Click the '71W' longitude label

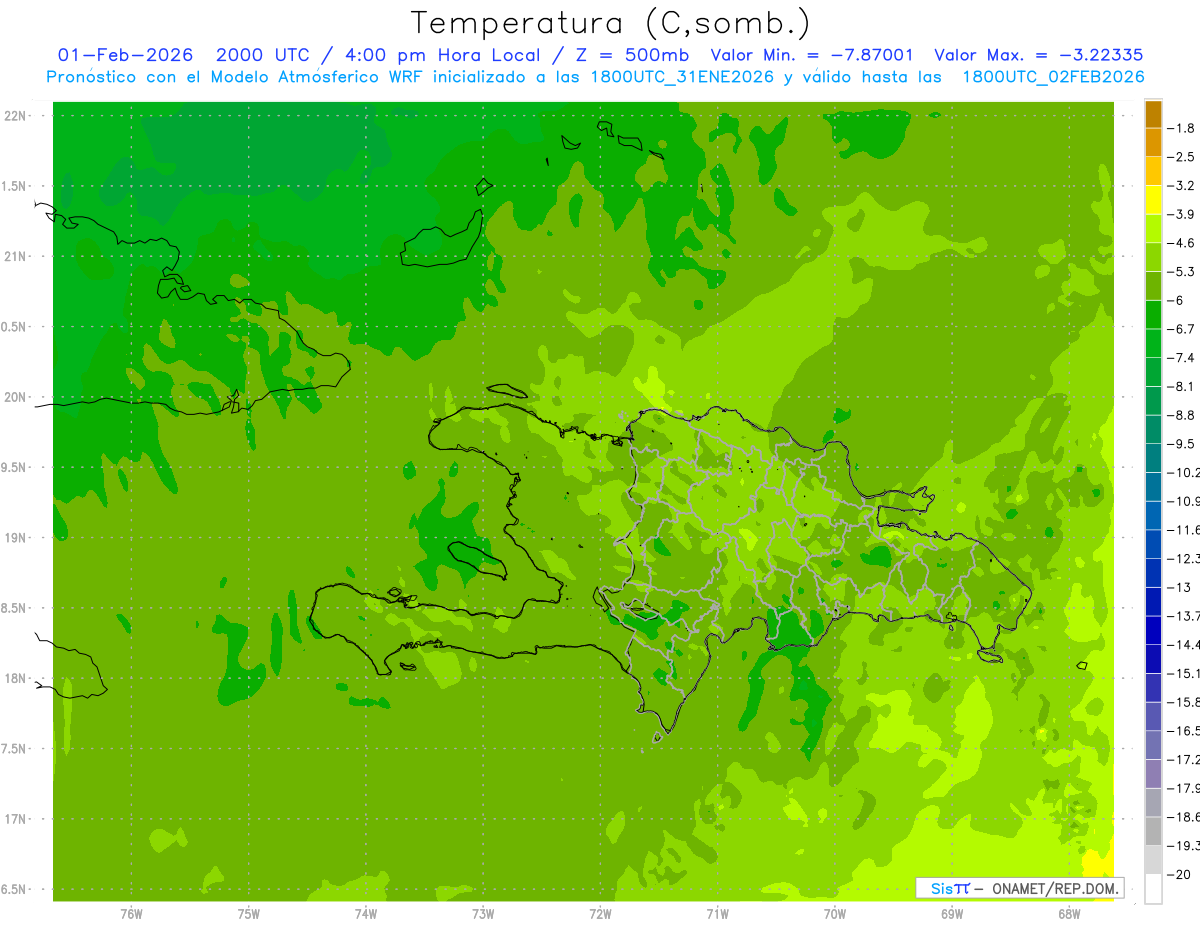[717, 914]
